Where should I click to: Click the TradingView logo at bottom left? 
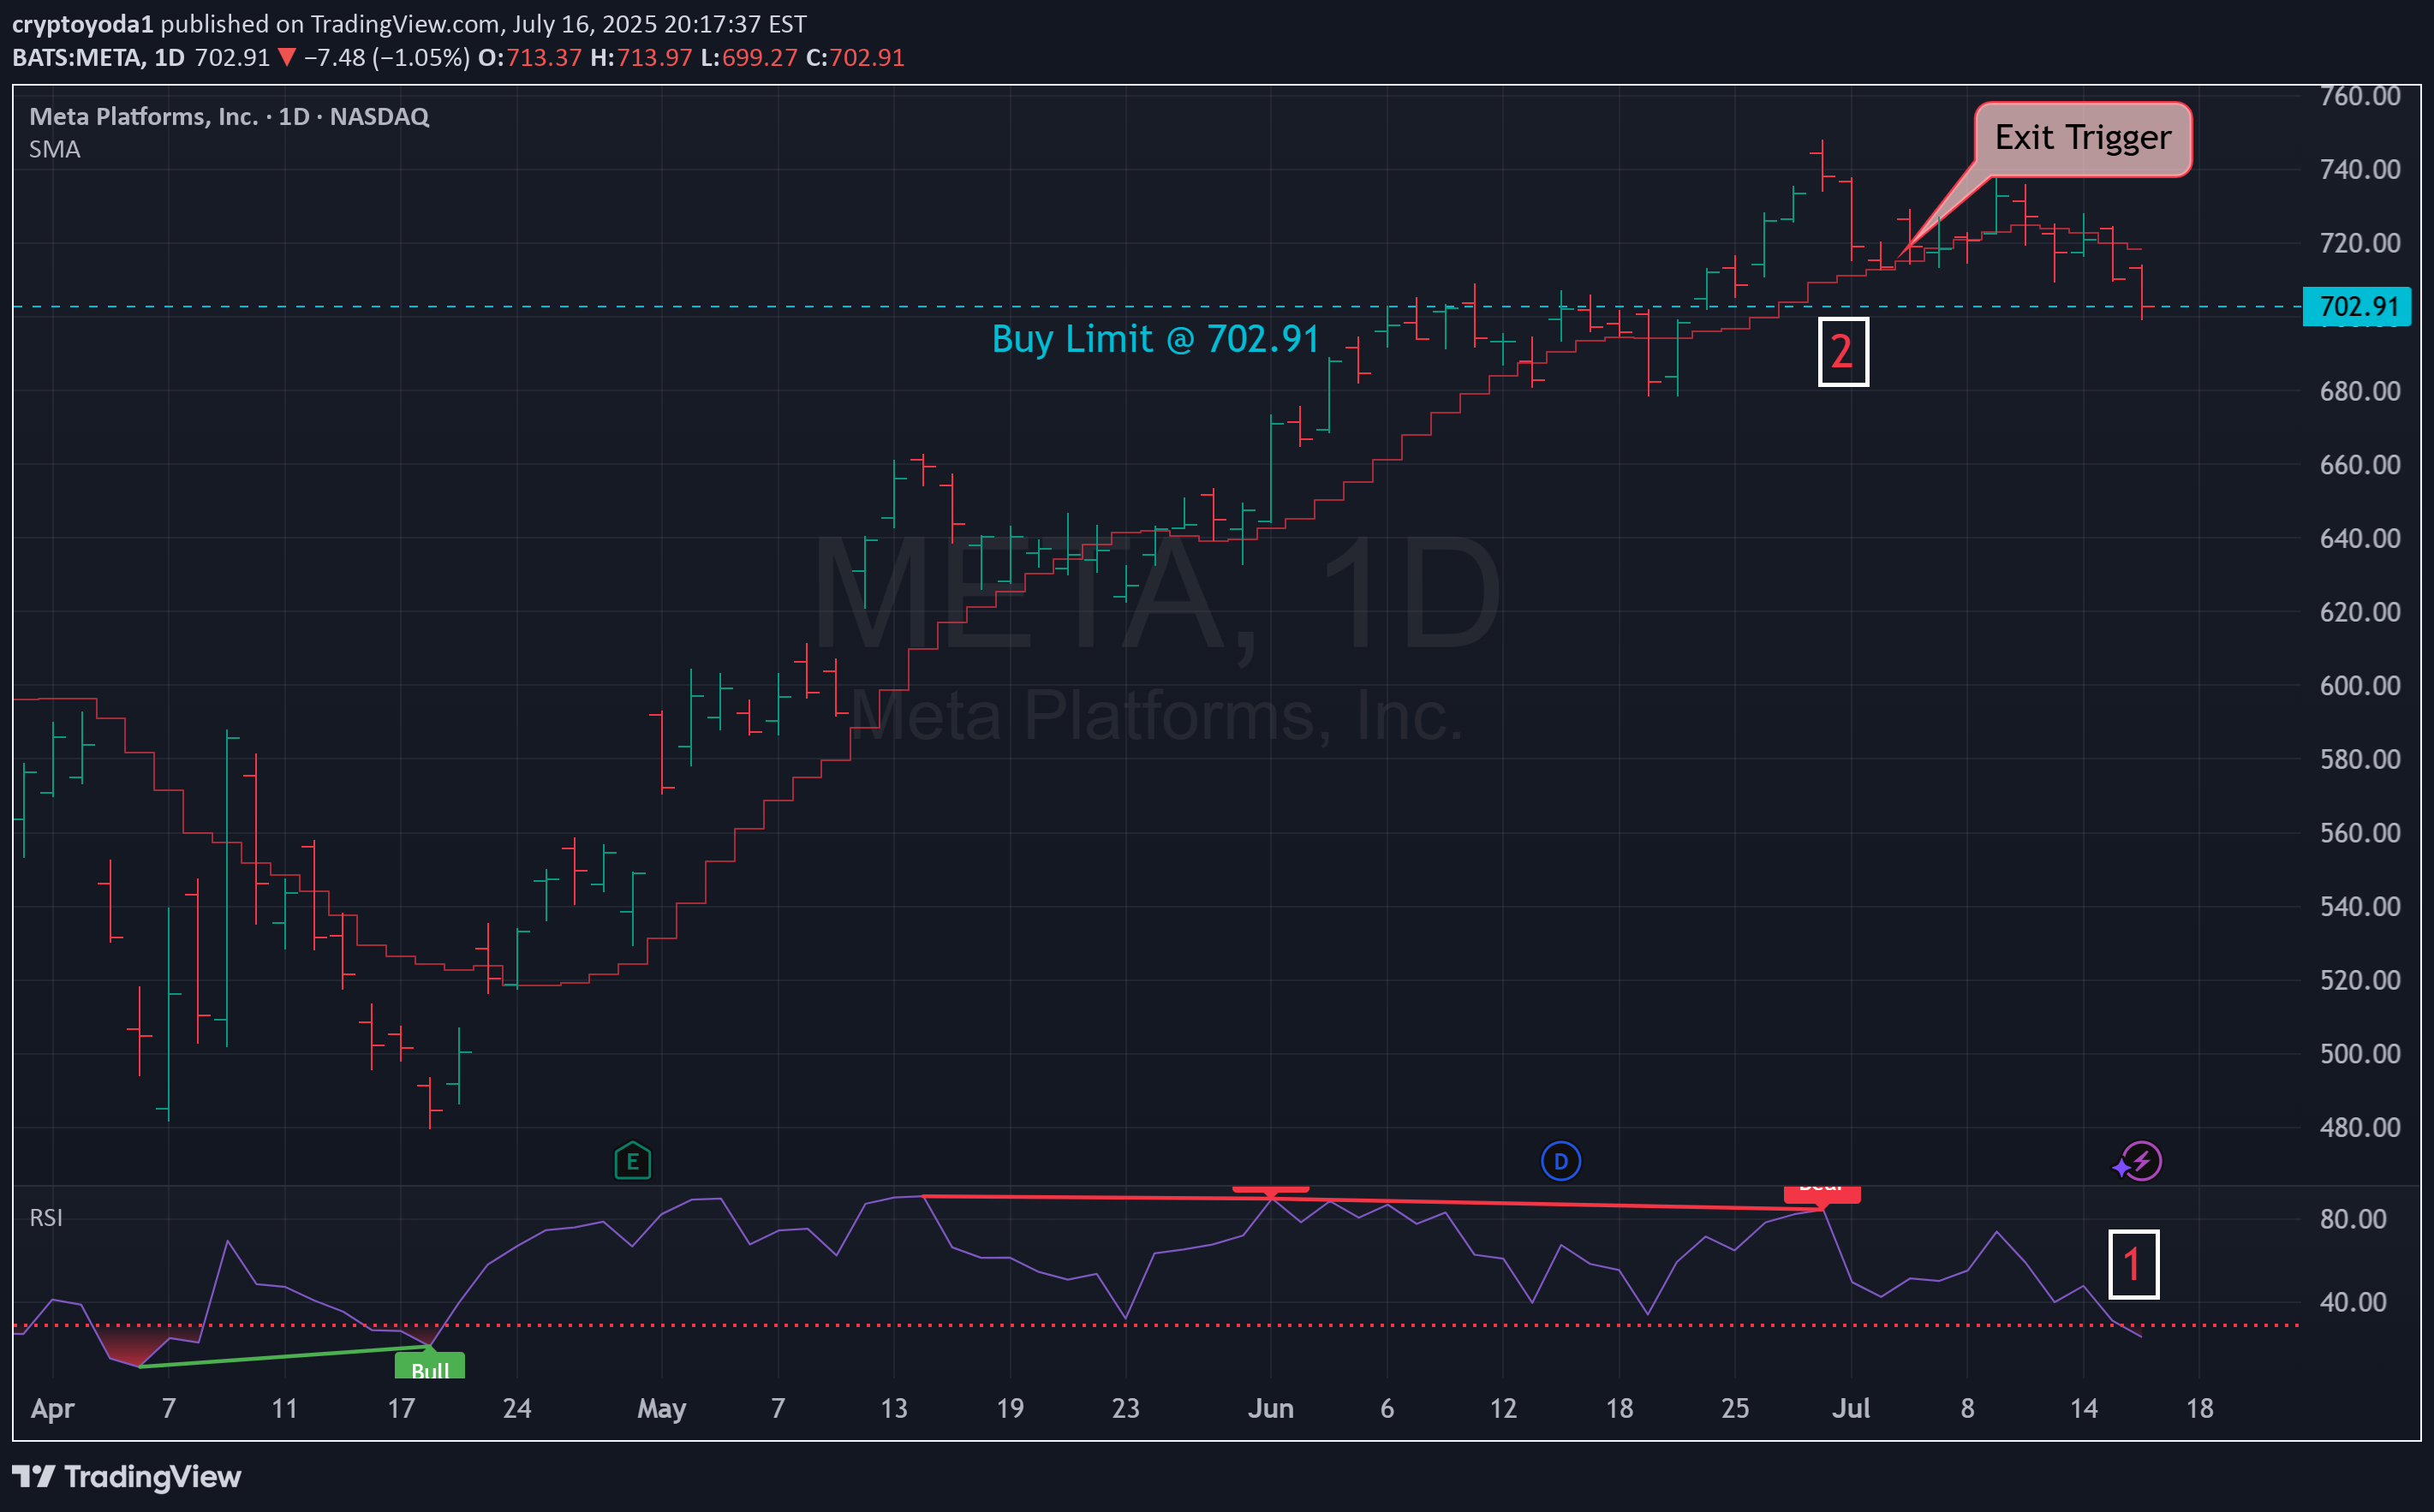[x=126, y=1476]
